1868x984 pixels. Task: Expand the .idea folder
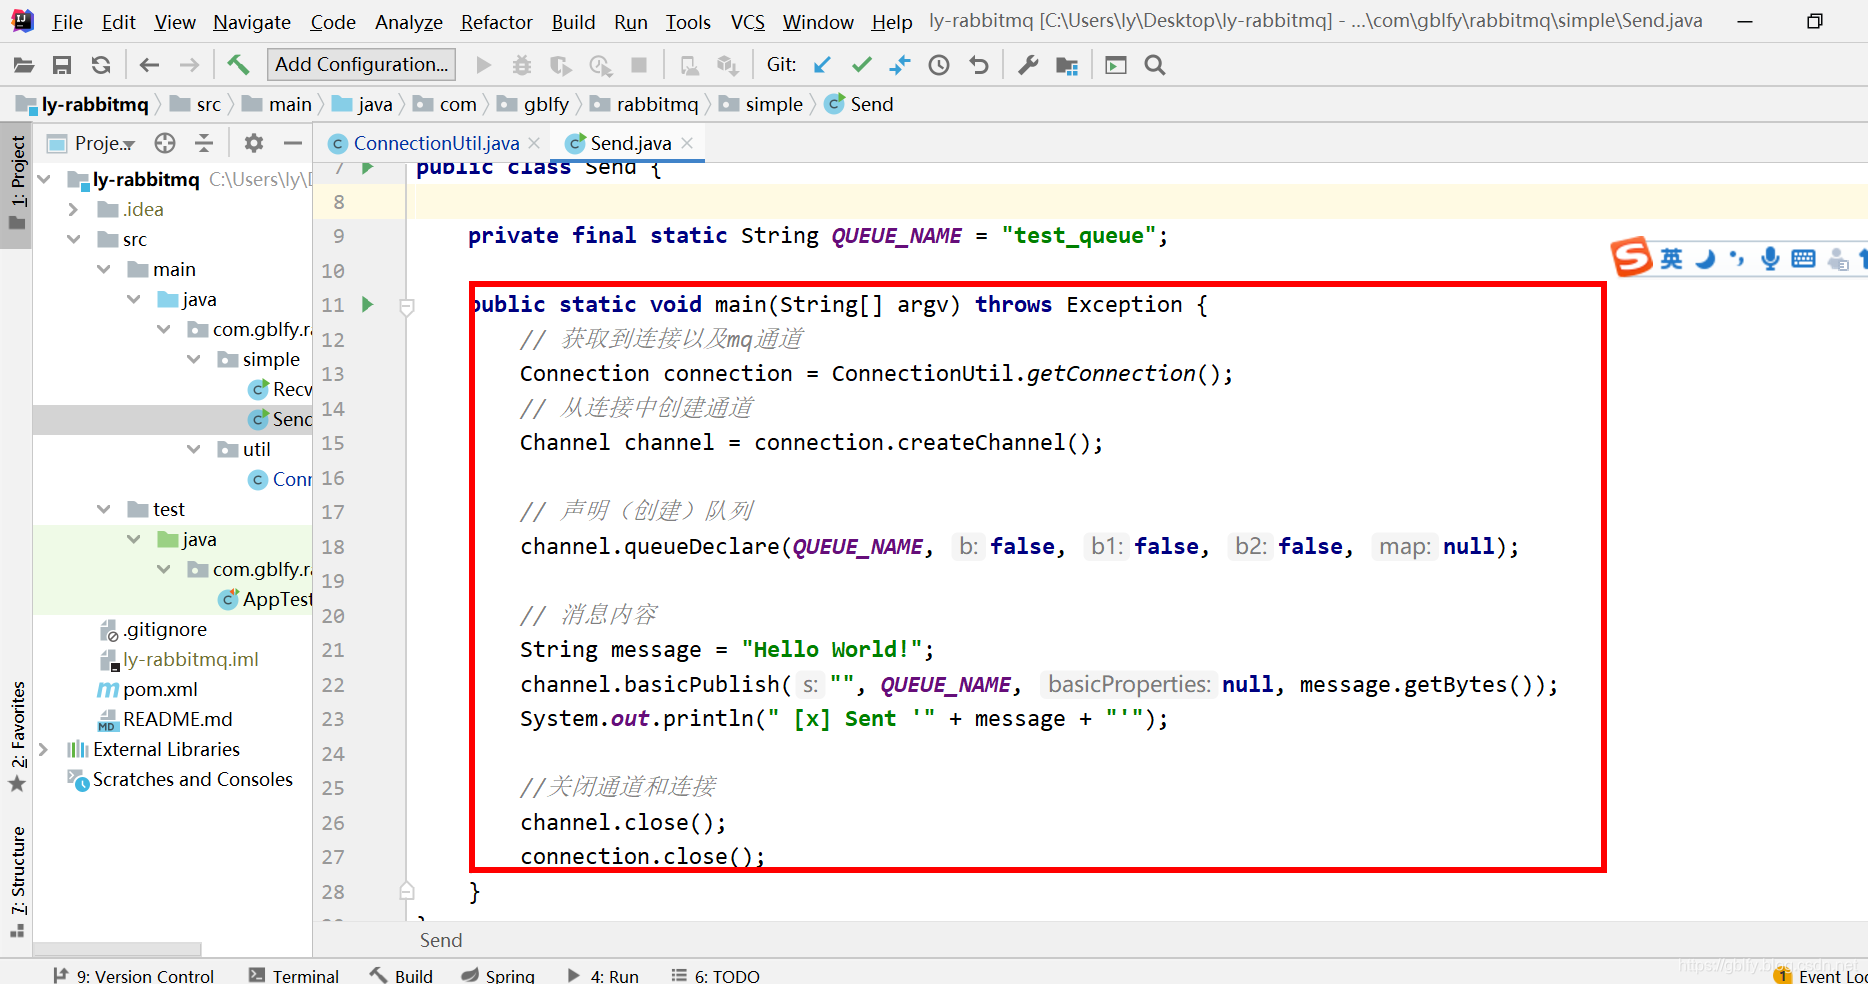[x=74, y=209]
